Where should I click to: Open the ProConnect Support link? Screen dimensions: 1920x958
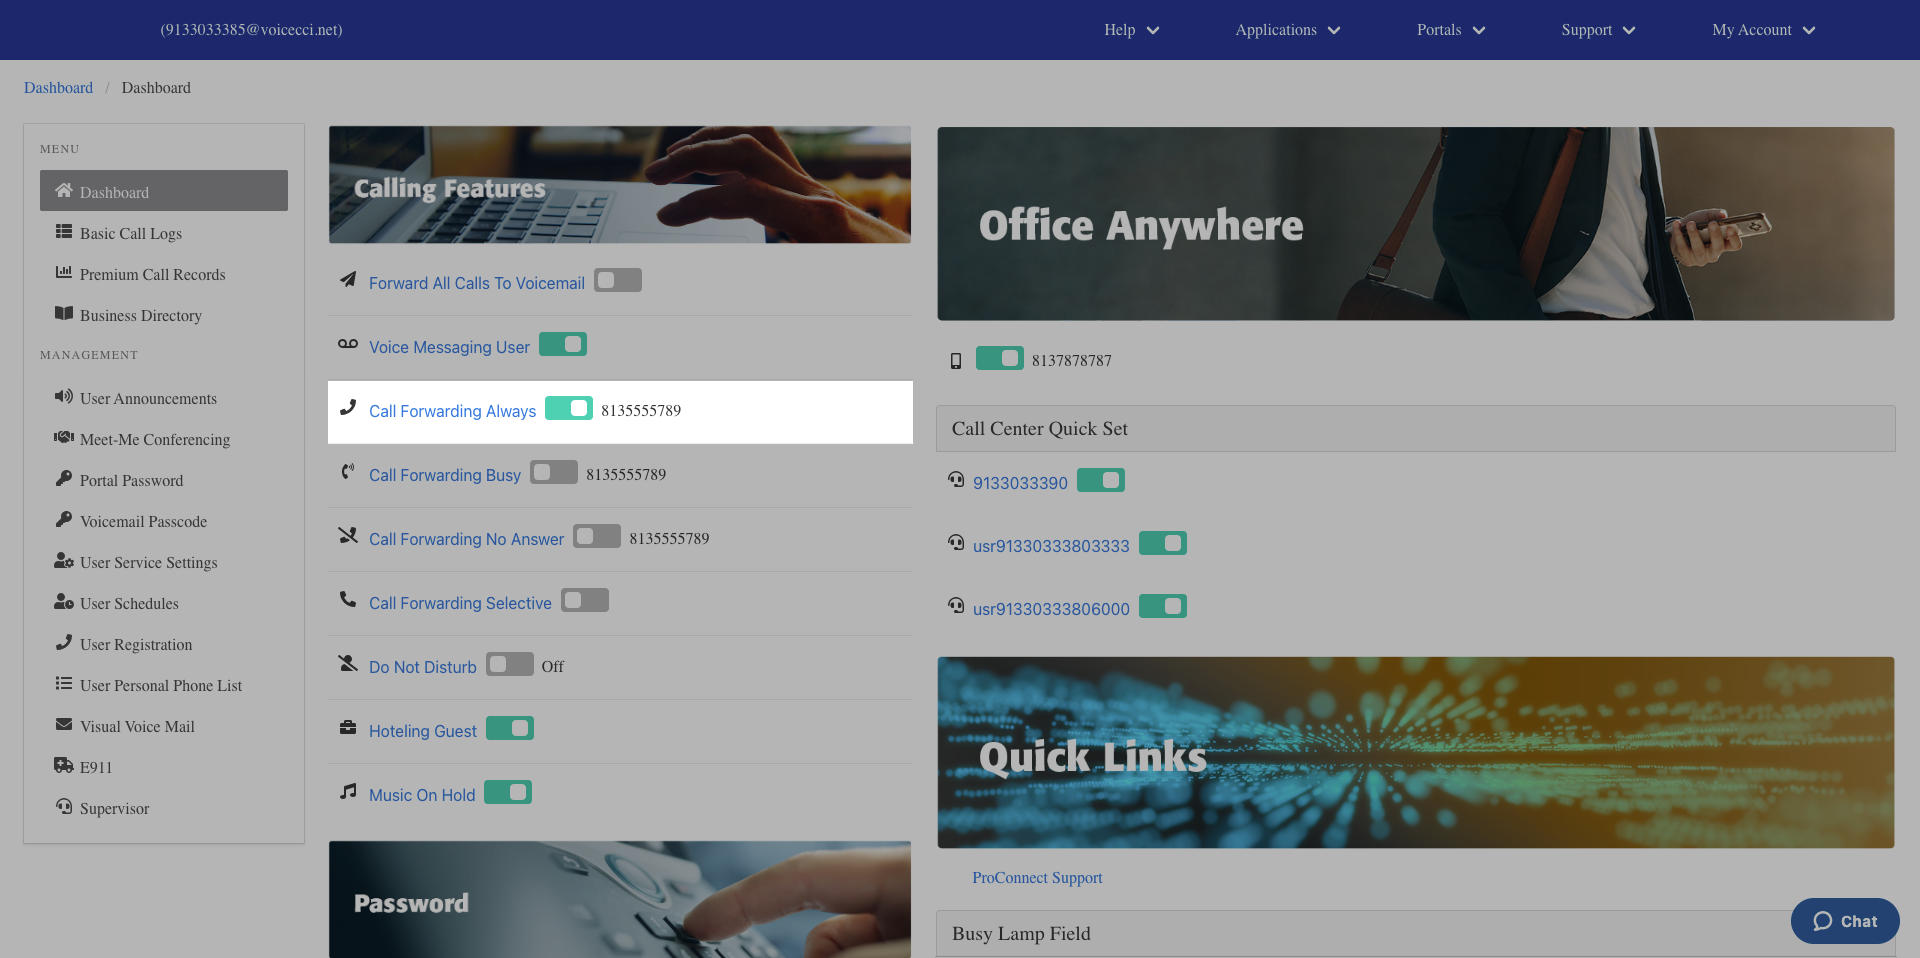point(1037,878)
